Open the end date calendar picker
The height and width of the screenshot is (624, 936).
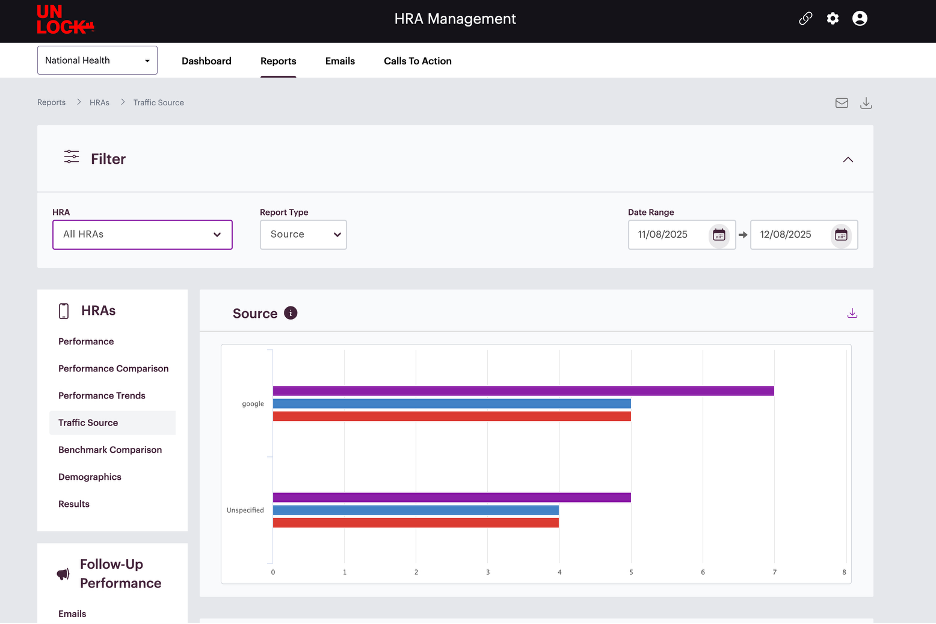841,235
